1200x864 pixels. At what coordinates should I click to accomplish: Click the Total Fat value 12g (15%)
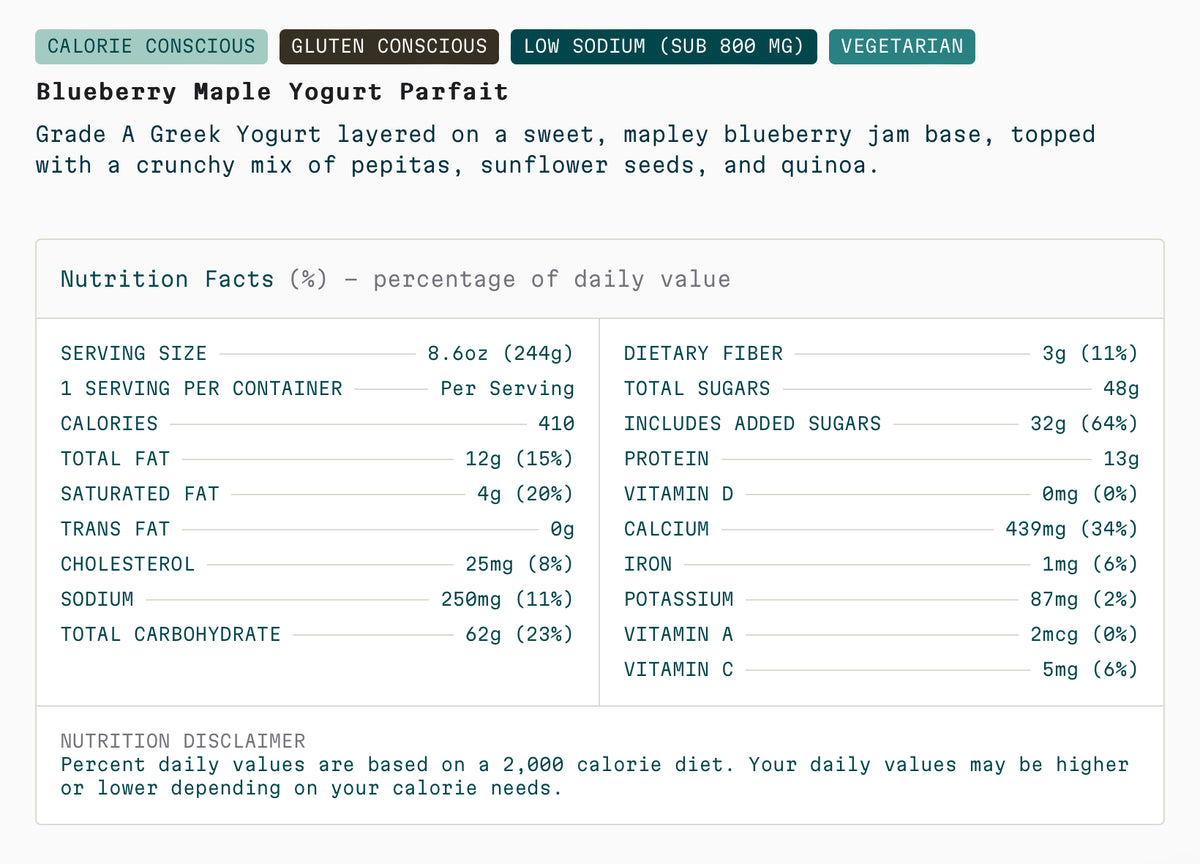click(x=520, y=458)
